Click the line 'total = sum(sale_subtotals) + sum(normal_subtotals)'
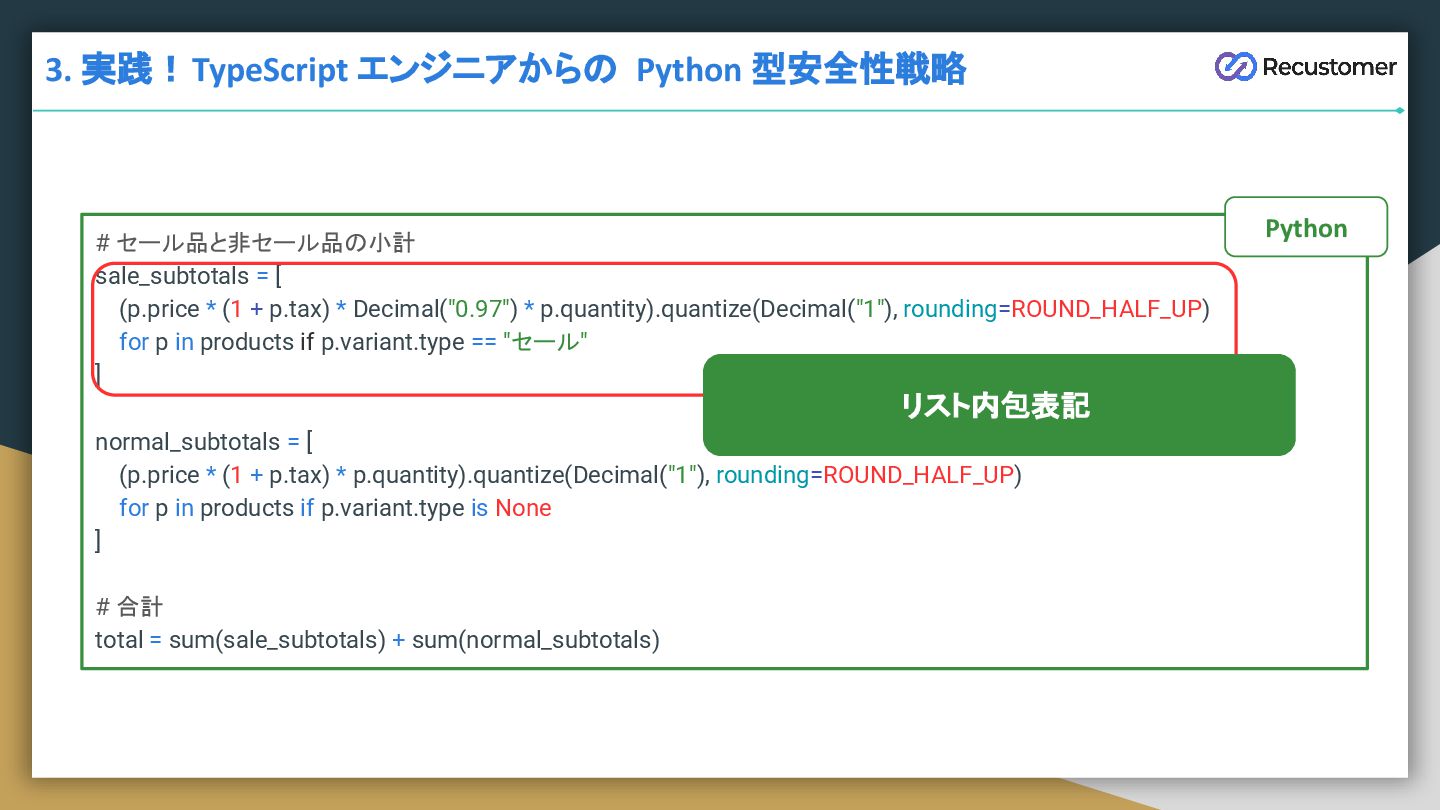The width and height of the screenshot is (1440, 810). [x=377, y=640]
